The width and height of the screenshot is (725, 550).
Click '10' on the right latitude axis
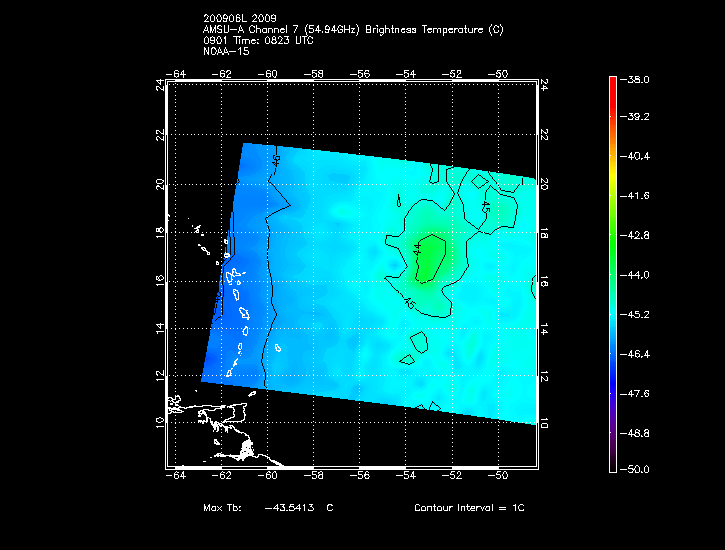coord(544,423)
